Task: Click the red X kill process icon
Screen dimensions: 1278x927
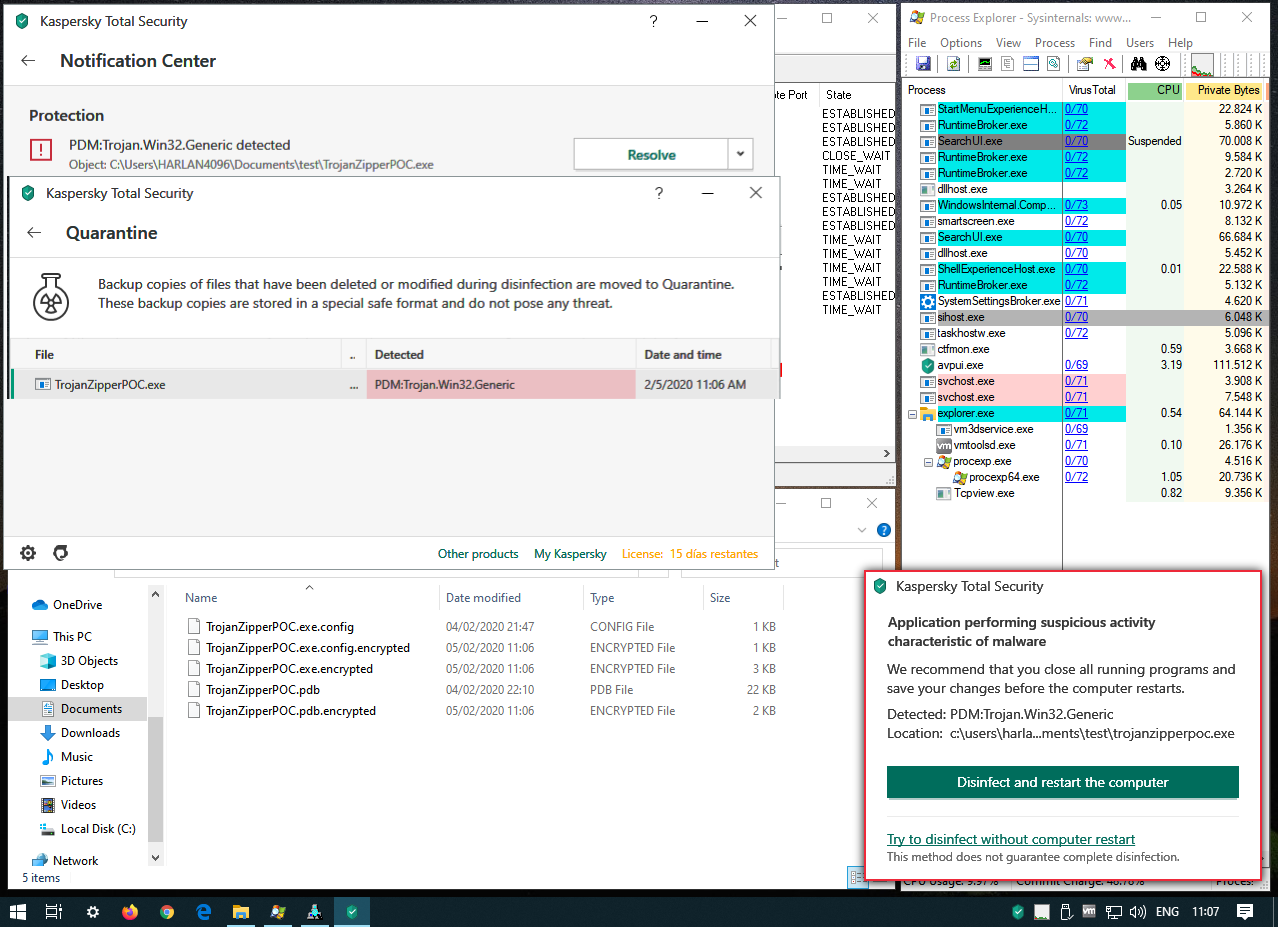Action: click(1109, 64)
